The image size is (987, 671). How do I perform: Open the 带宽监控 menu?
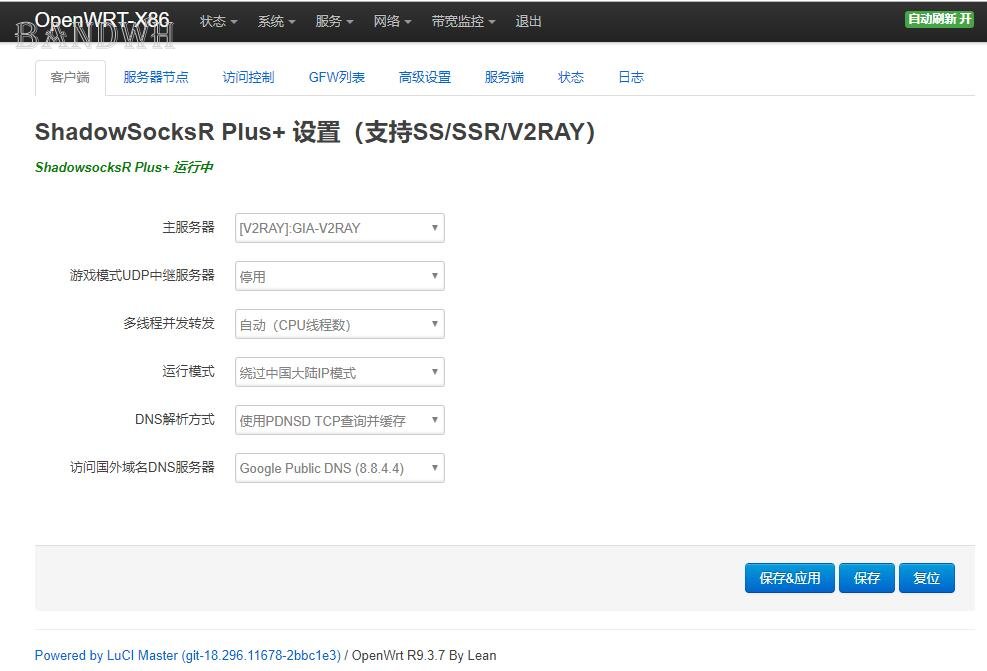(463, 21)
